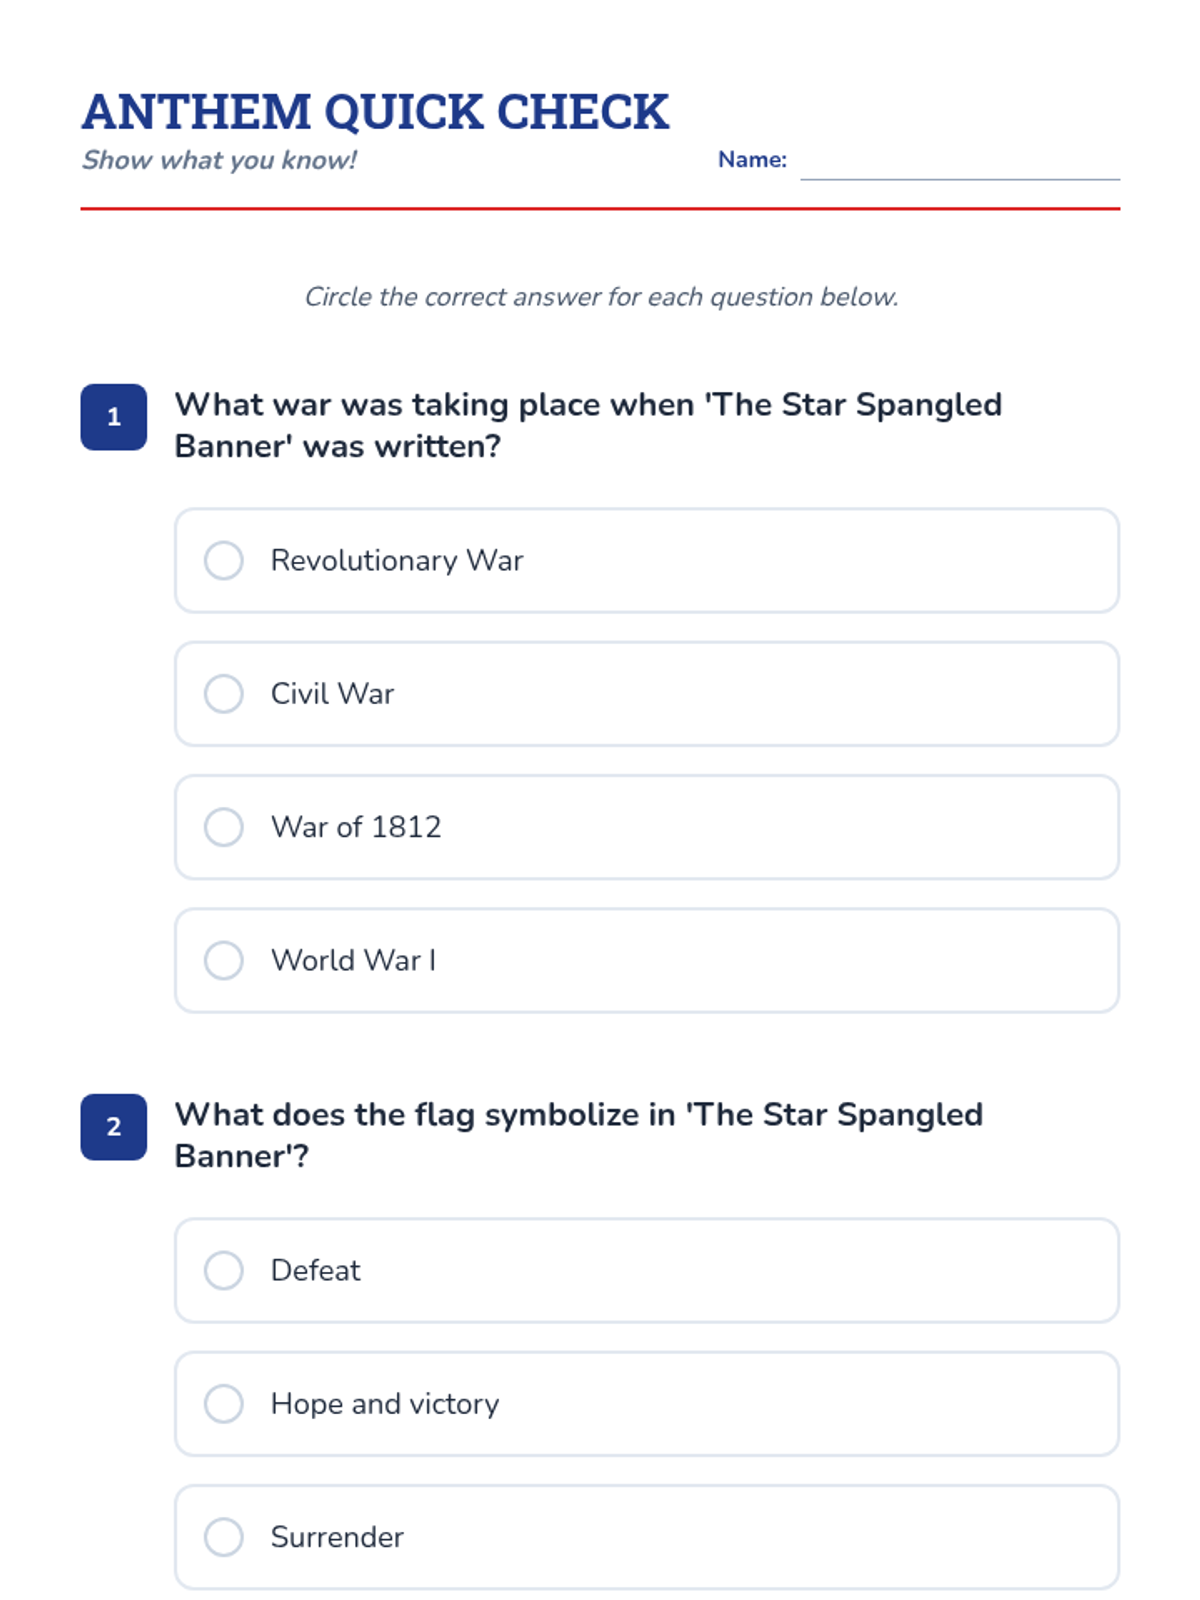The image size is (1200, 1600).
Task: Click the 'ANTHEM QUICK CHECK' title
Action: tap(375, 112)
